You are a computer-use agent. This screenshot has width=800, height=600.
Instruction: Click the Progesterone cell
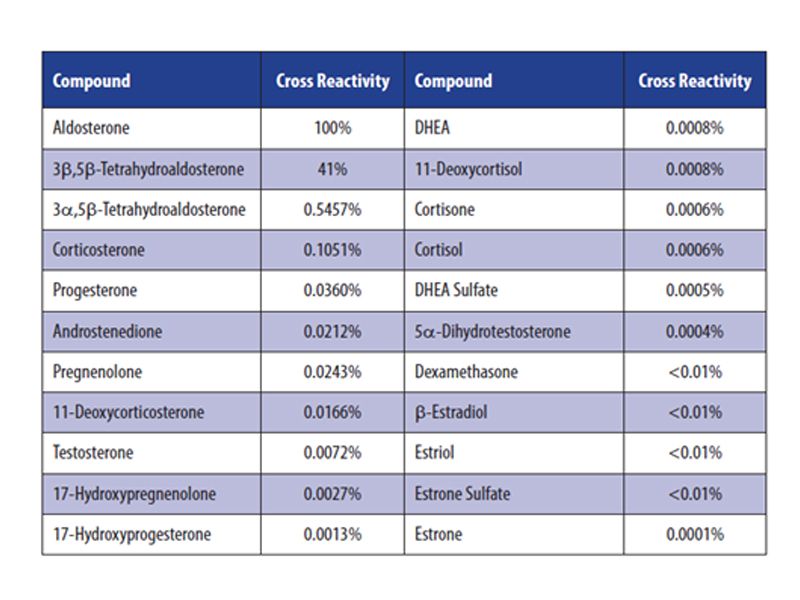tap(95, 291)
